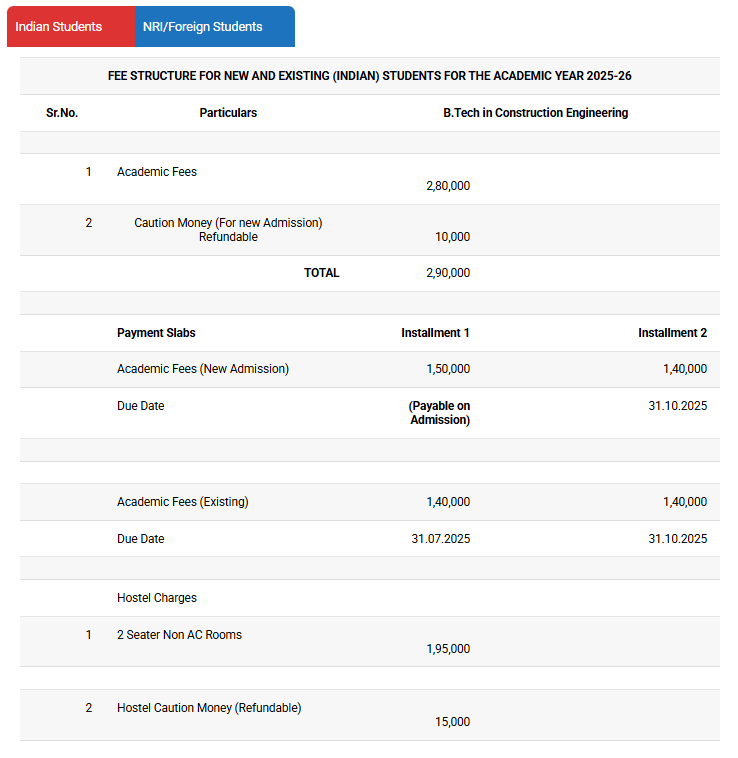Click the TOTAL label
Screen dimensions: 738x758
tap(321, 273)
